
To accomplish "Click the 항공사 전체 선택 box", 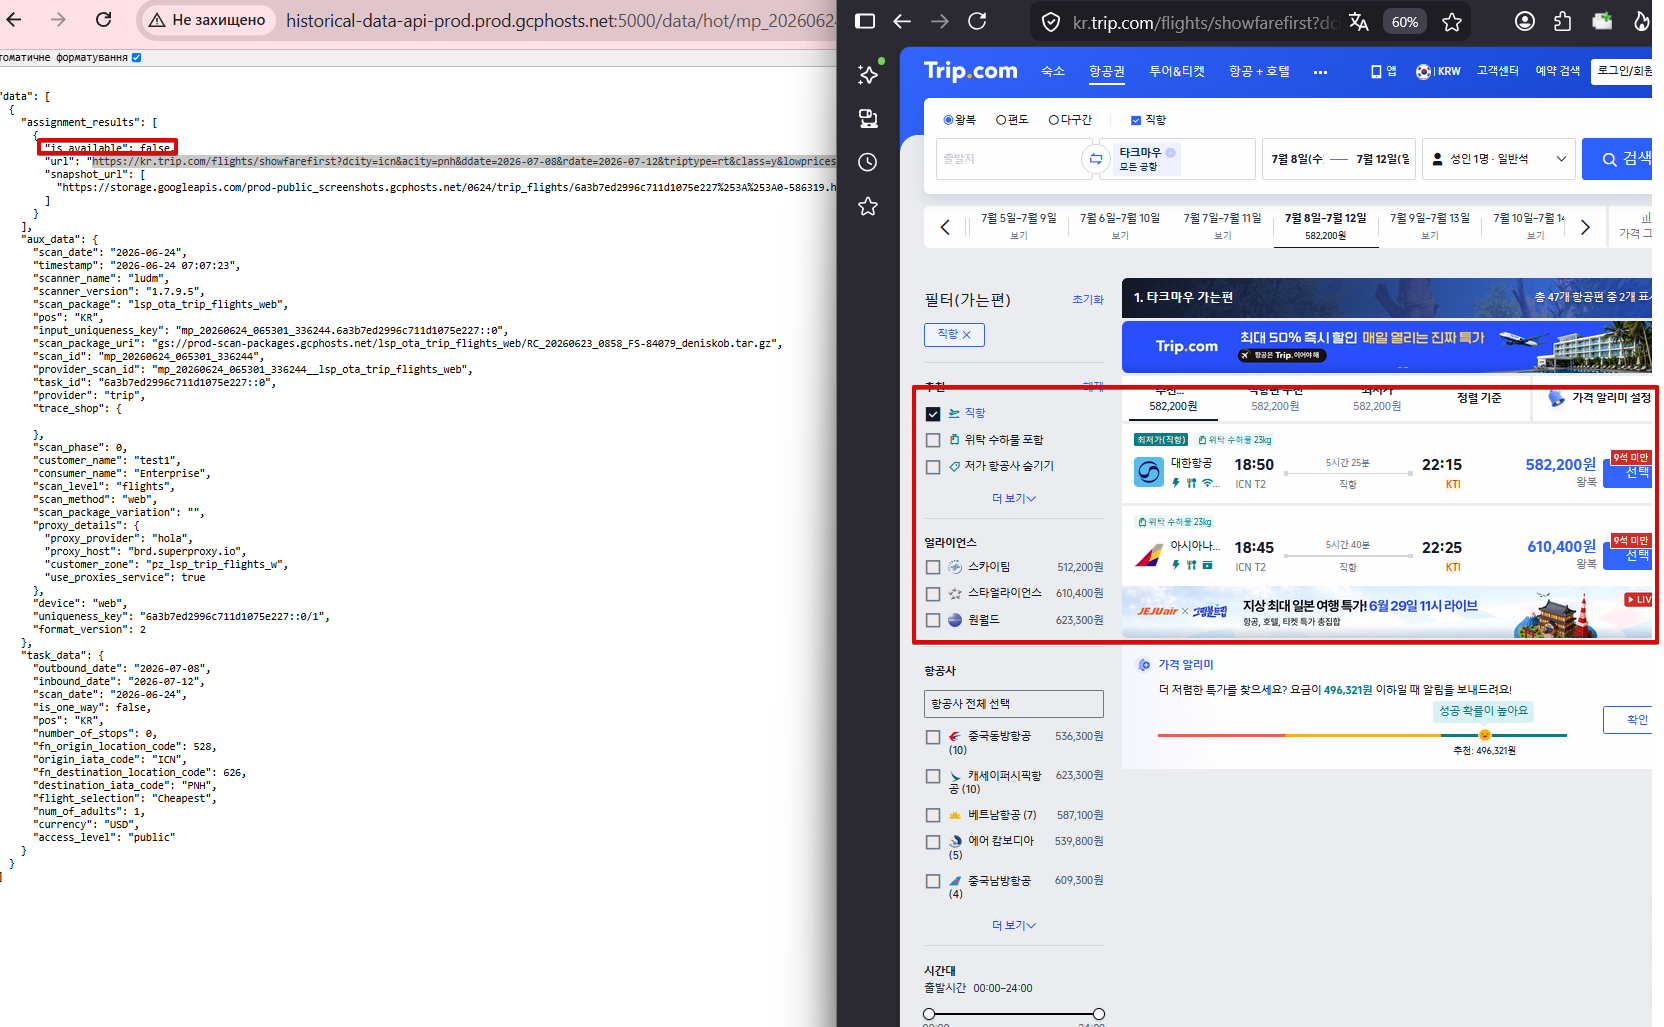I will [1014, 704].
